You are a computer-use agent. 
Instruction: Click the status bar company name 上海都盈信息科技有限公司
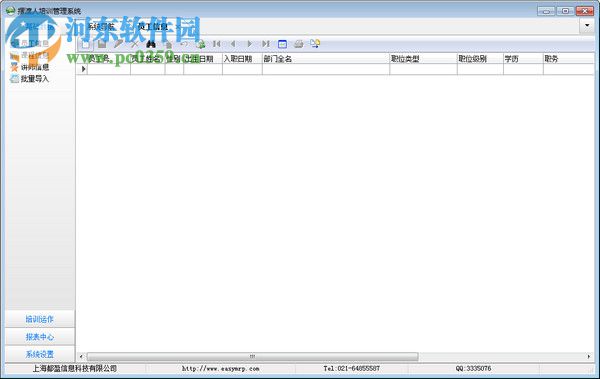74,369
